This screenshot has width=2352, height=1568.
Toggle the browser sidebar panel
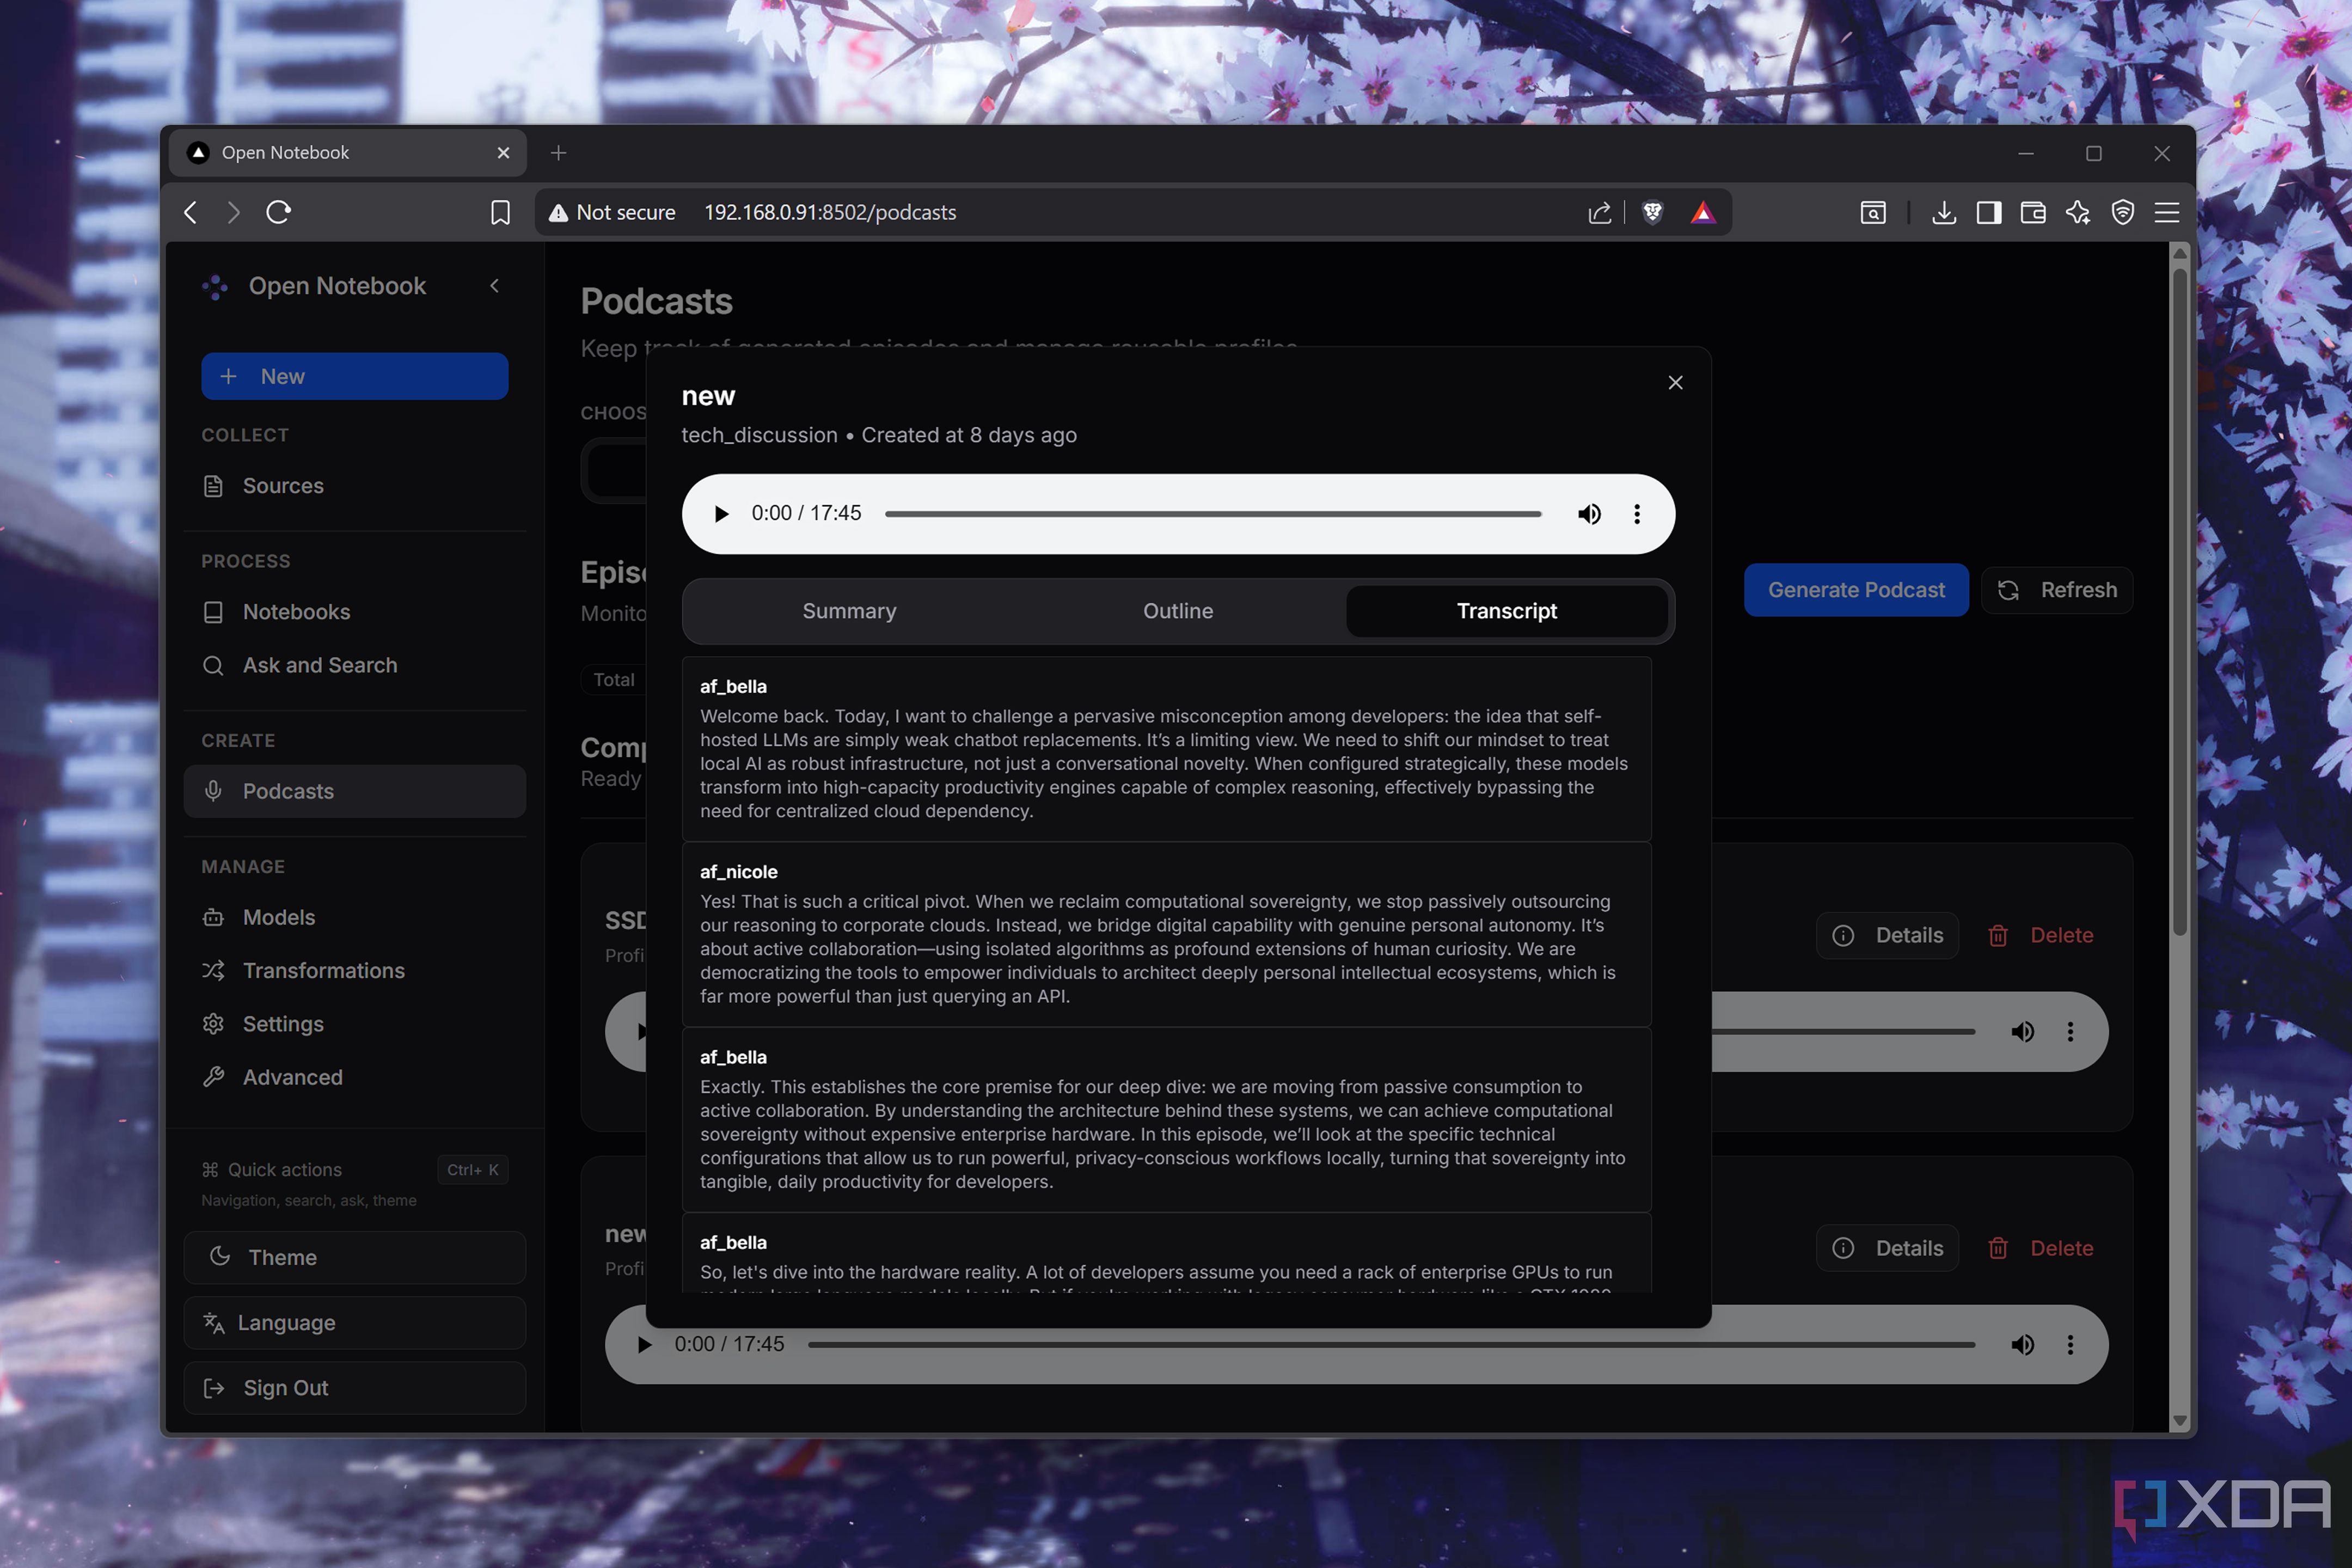click(x=1989, y=212)
